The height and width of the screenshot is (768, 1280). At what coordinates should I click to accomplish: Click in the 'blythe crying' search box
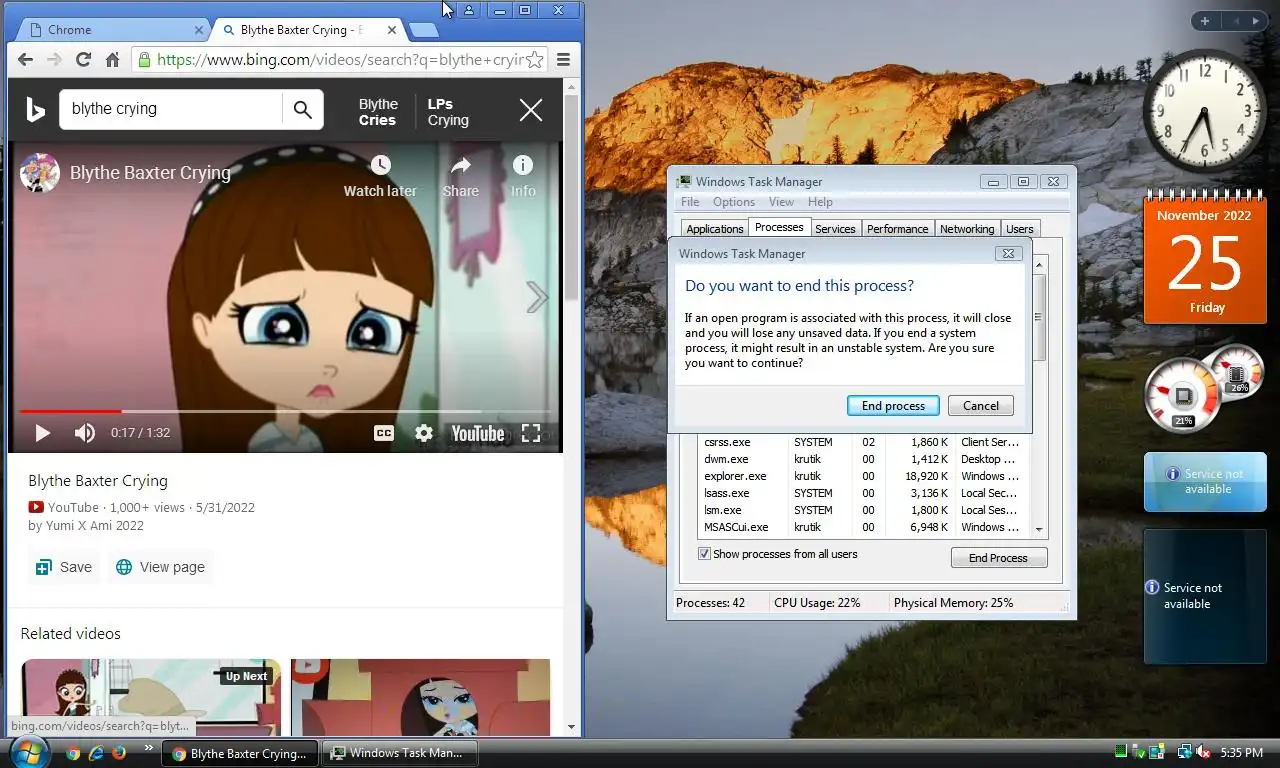[x=170, y=109]
